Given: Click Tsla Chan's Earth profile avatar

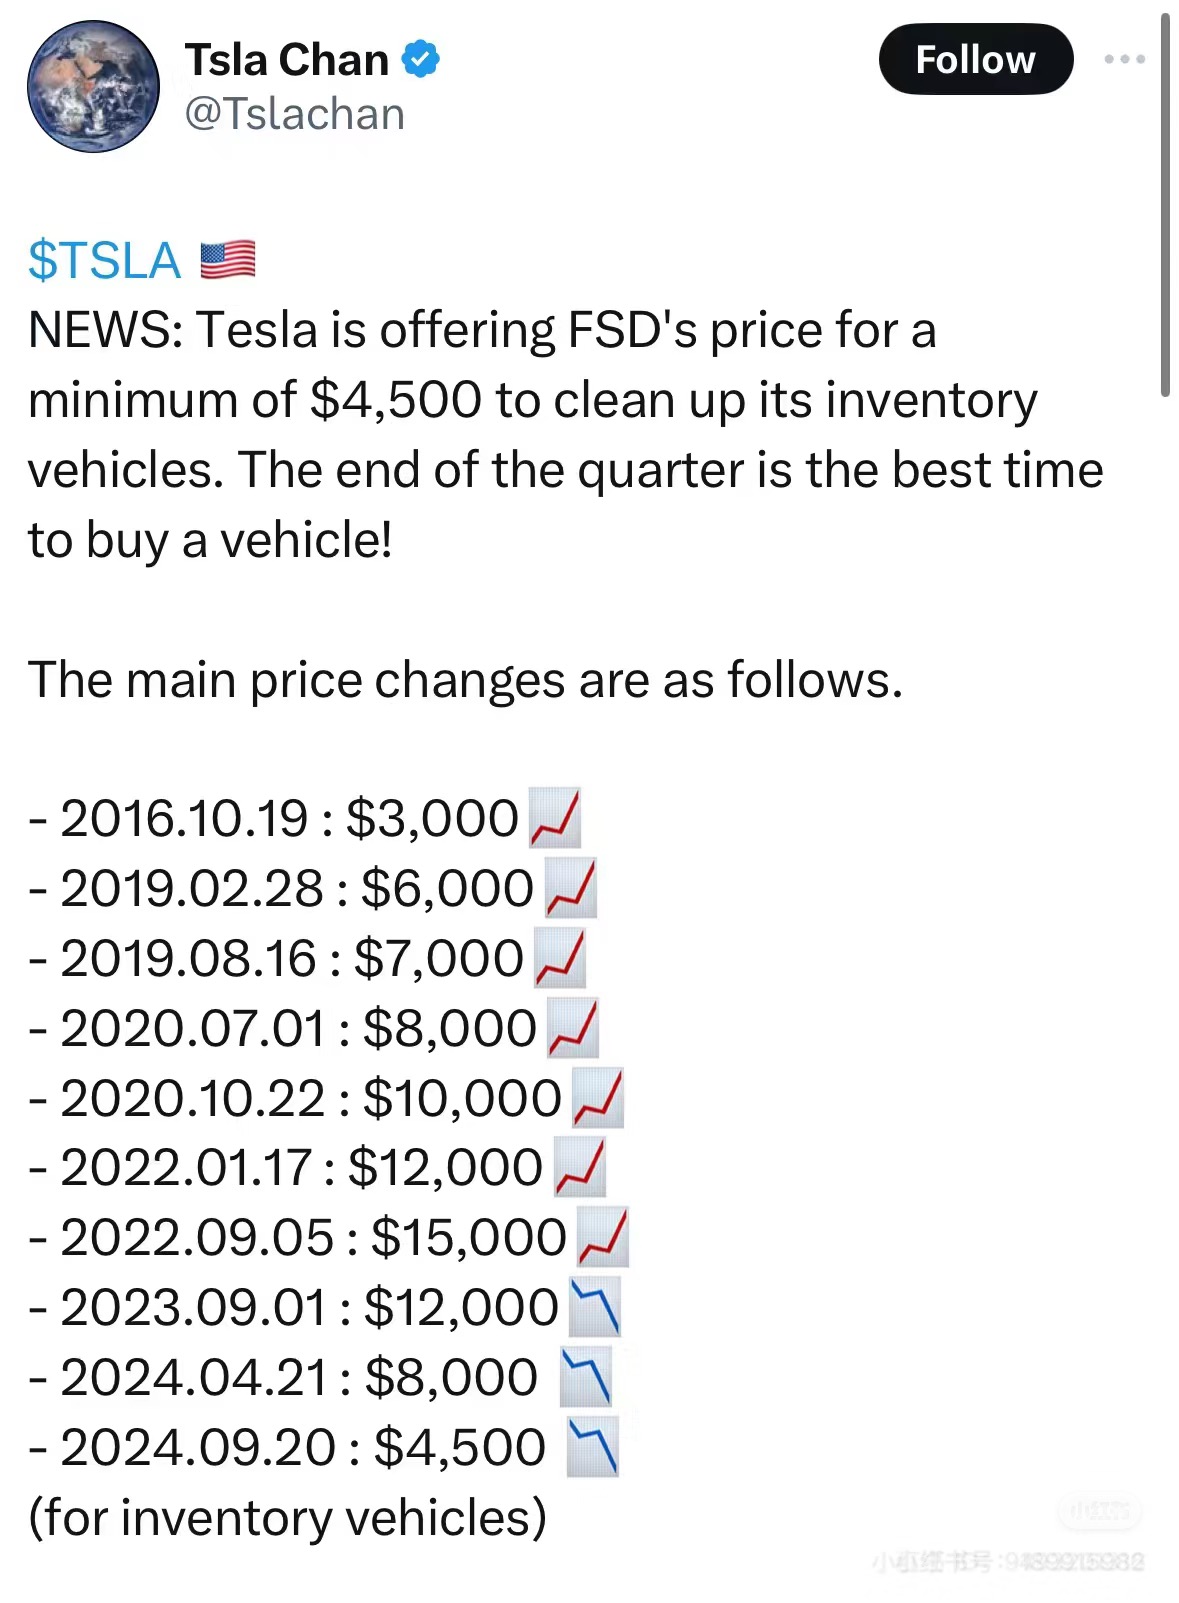Looking at the screenshot, I should [93, 87].
